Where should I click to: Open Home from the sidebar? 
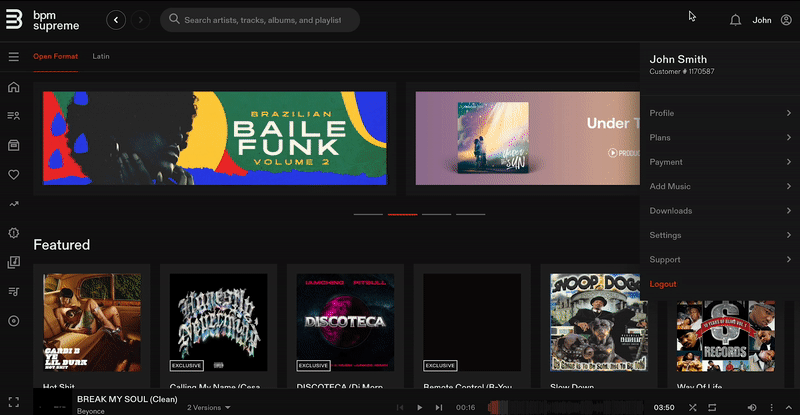(14, 87)
